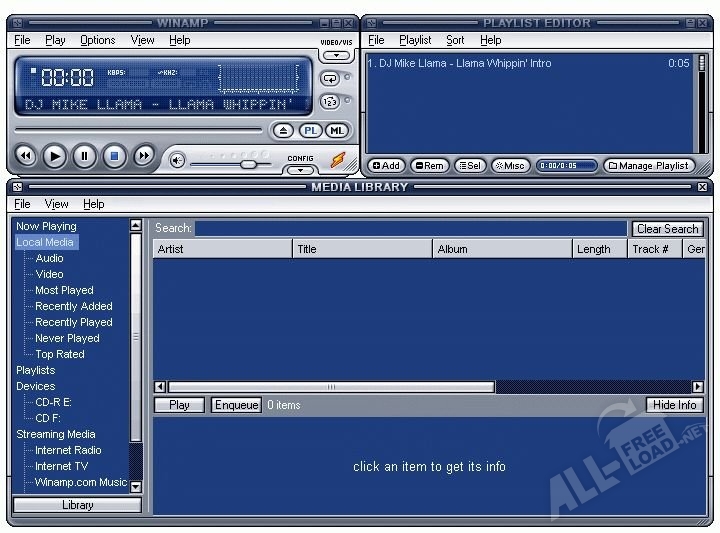Click the media library Search field
The height and width of the screenshot is (533, 720).
pyautogui.click(x=411, y=228)
